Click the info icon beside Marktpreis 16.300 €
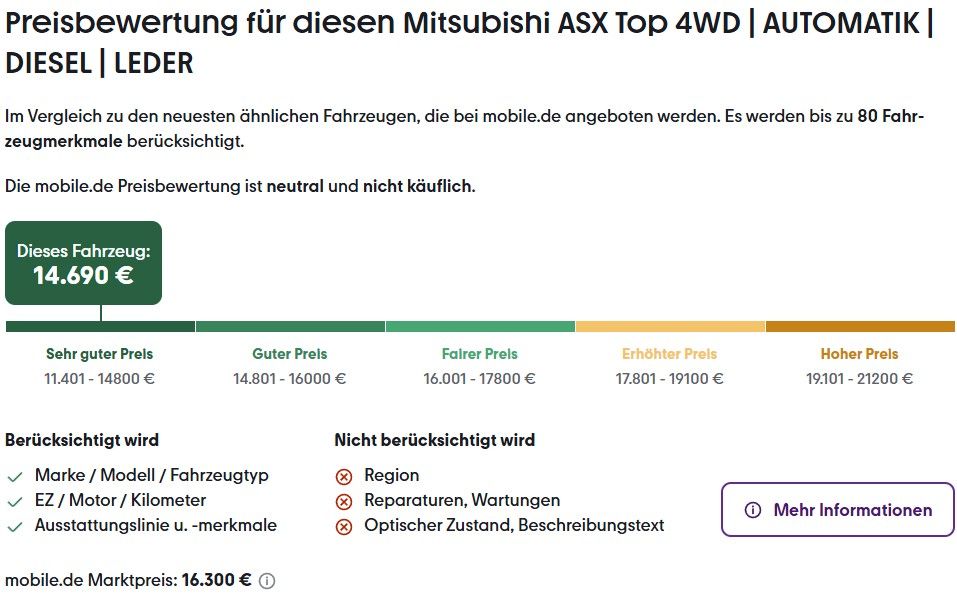The width and height of the screenshot is (957, 612). click(x=267, y=581)
